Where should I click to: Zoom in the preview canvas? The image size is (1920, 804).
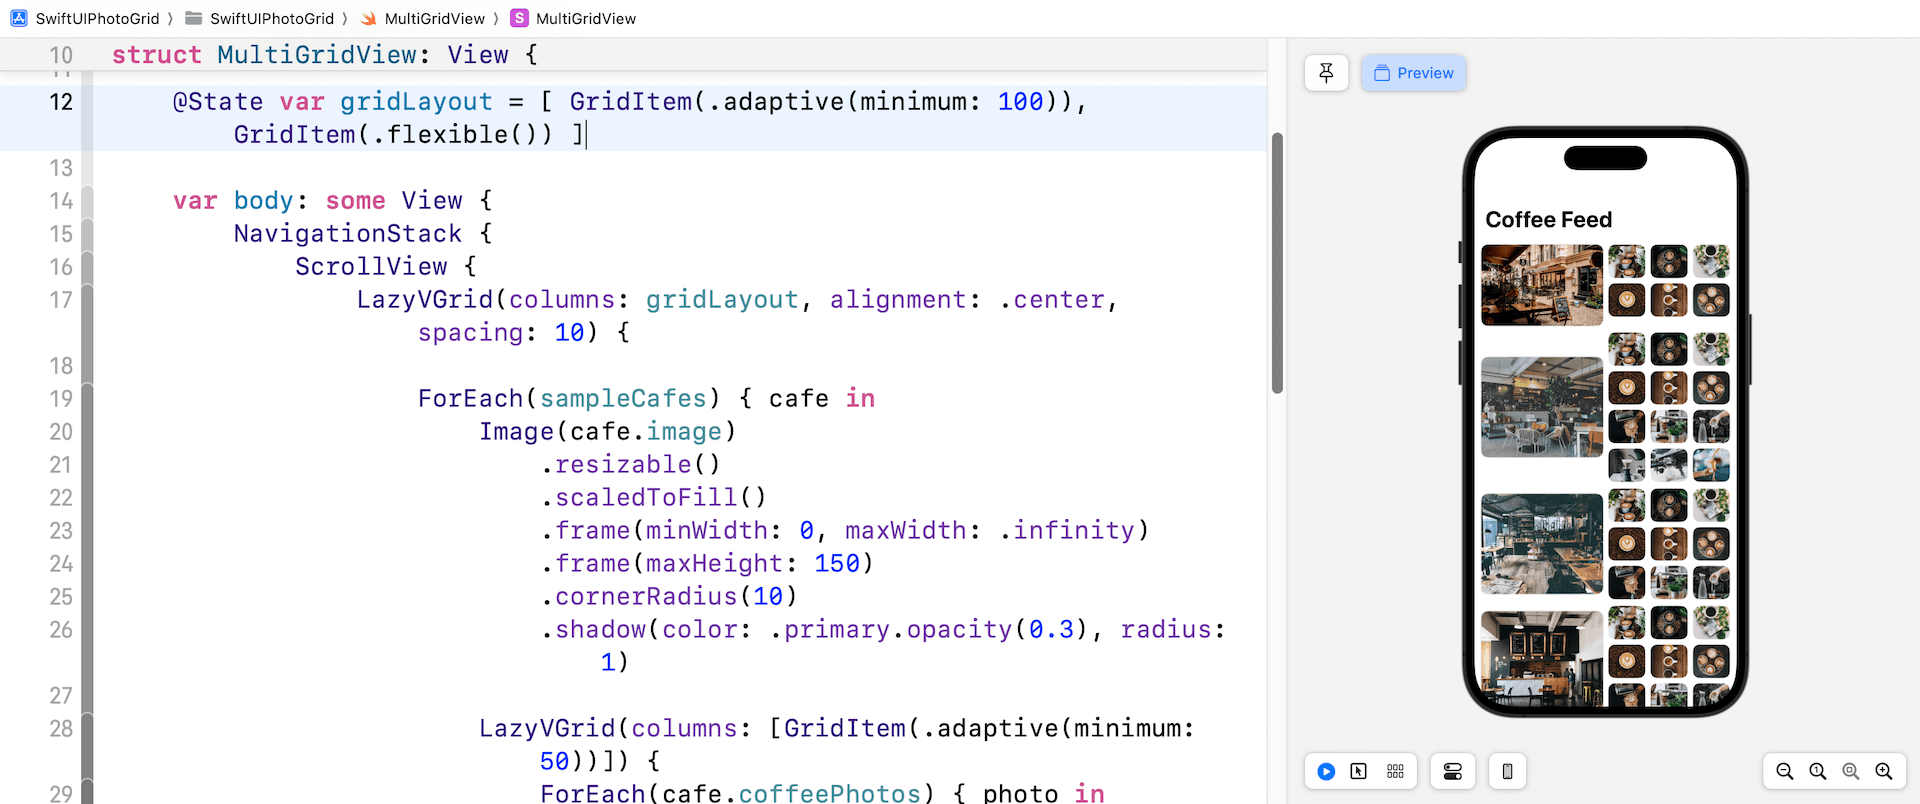(x=1884, y=771)
